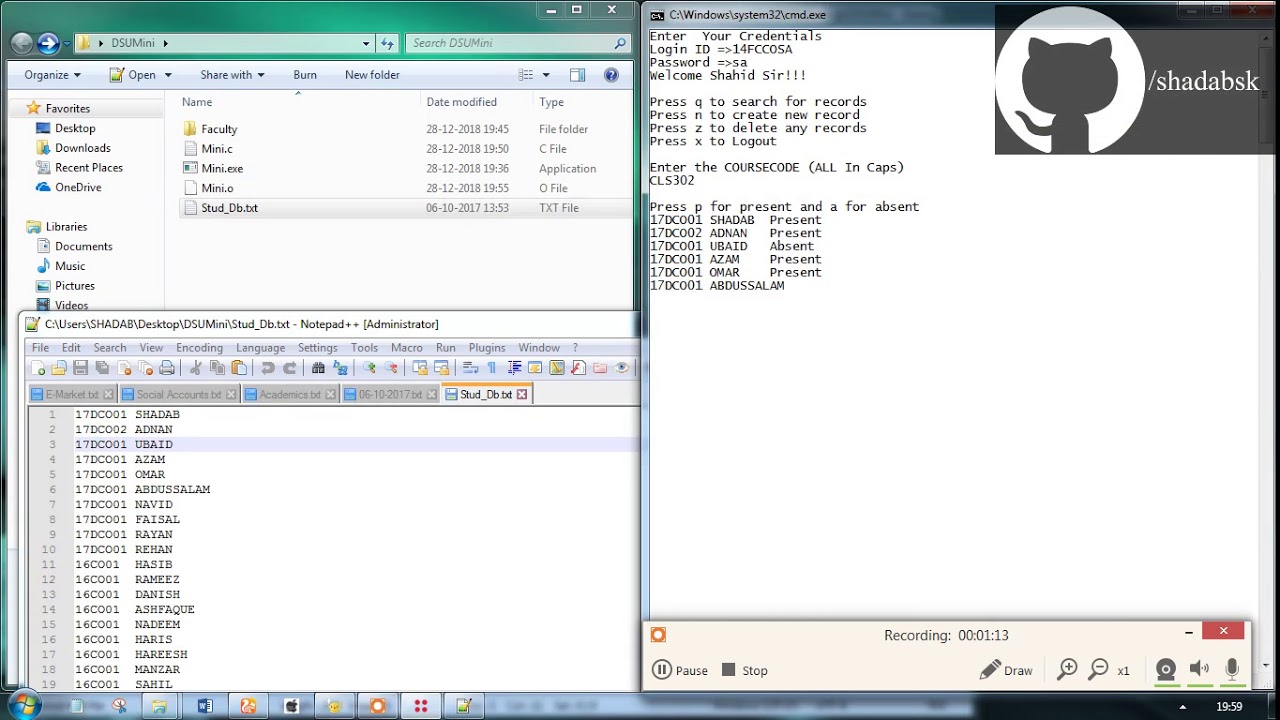The width and height of the screenshot is (1280, 720).
Task: Click the zoom in magnifier in recorder
Action: [1068, 670]
